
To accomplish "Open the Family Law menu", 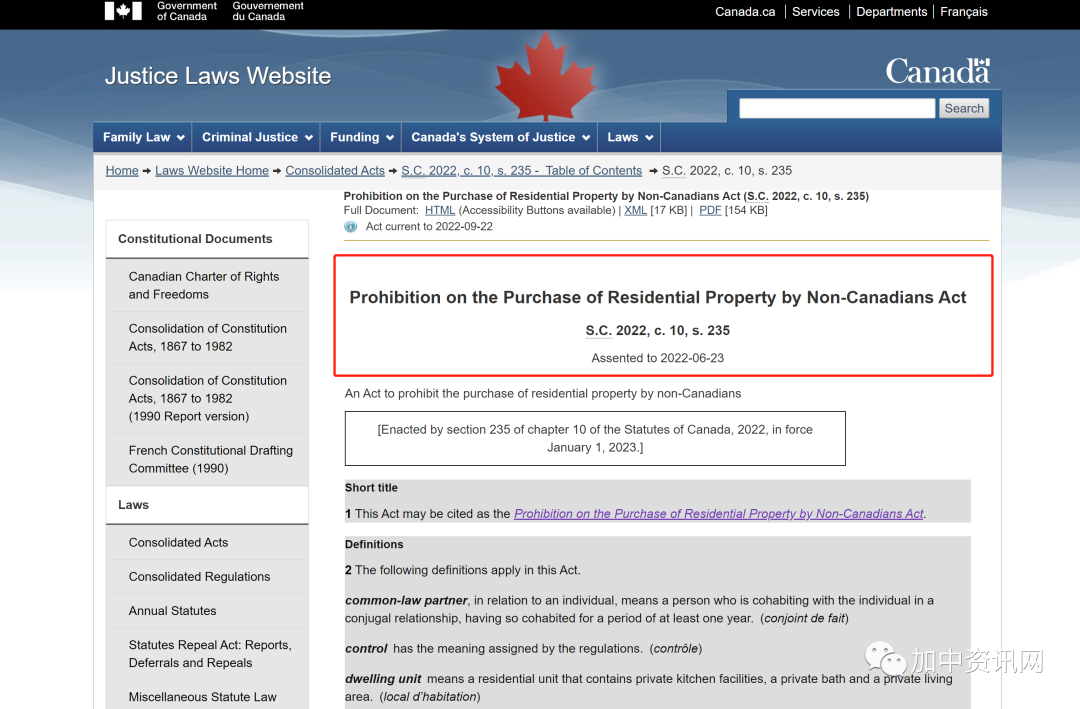I will [x=143, y=137].
